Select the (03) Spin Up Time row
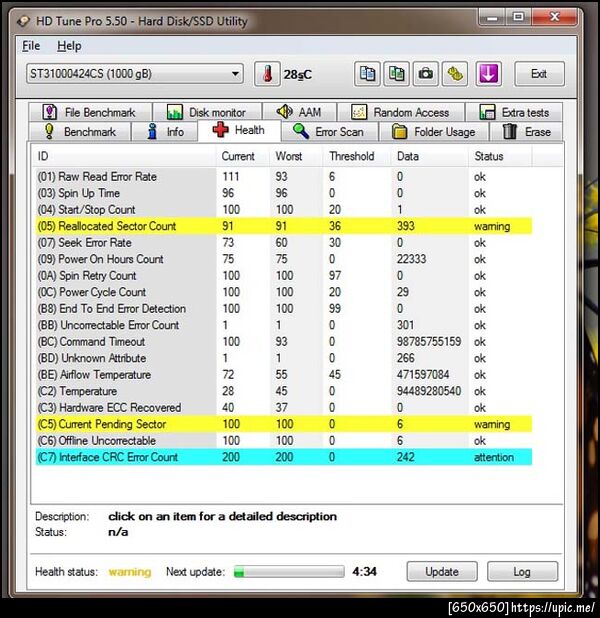Image resolution: width=600 pixels, height=618 pixels. tap(283, 193)
